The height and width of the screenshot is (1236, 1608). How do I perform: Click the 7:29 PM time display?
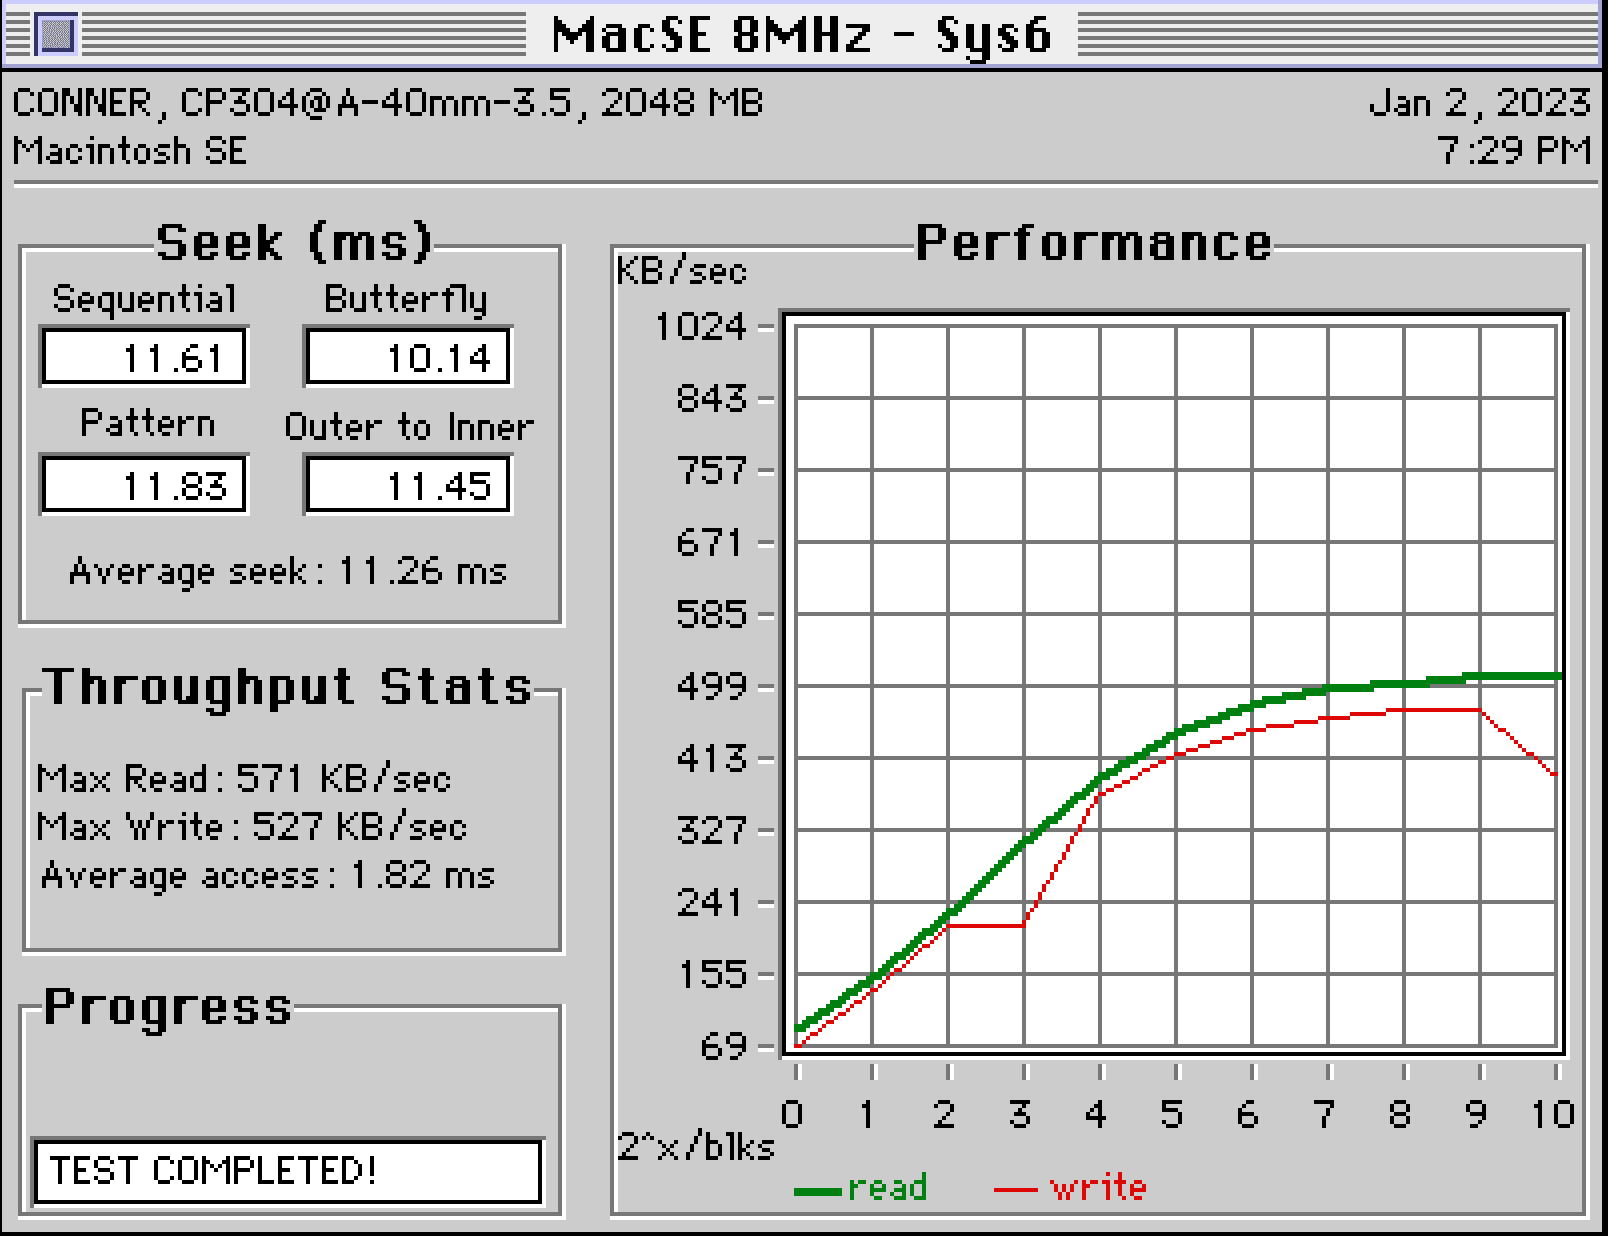point(1513,151)
